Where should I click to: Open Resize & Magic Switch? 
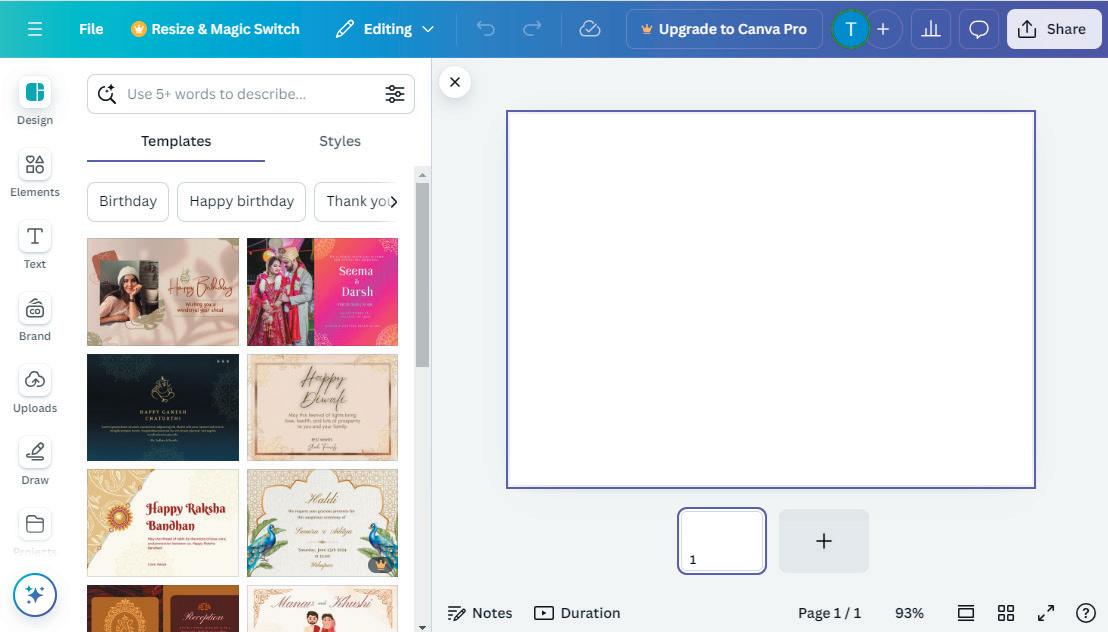(216, 29)
